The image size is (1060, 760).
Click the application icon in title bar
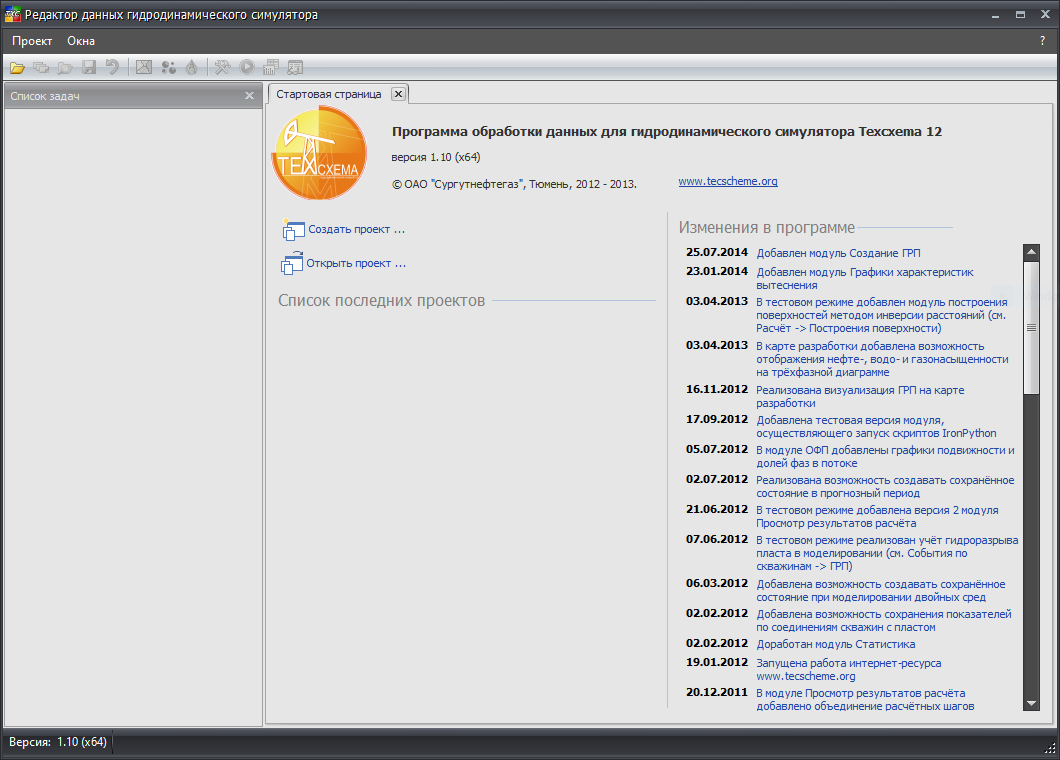point(12,14)
